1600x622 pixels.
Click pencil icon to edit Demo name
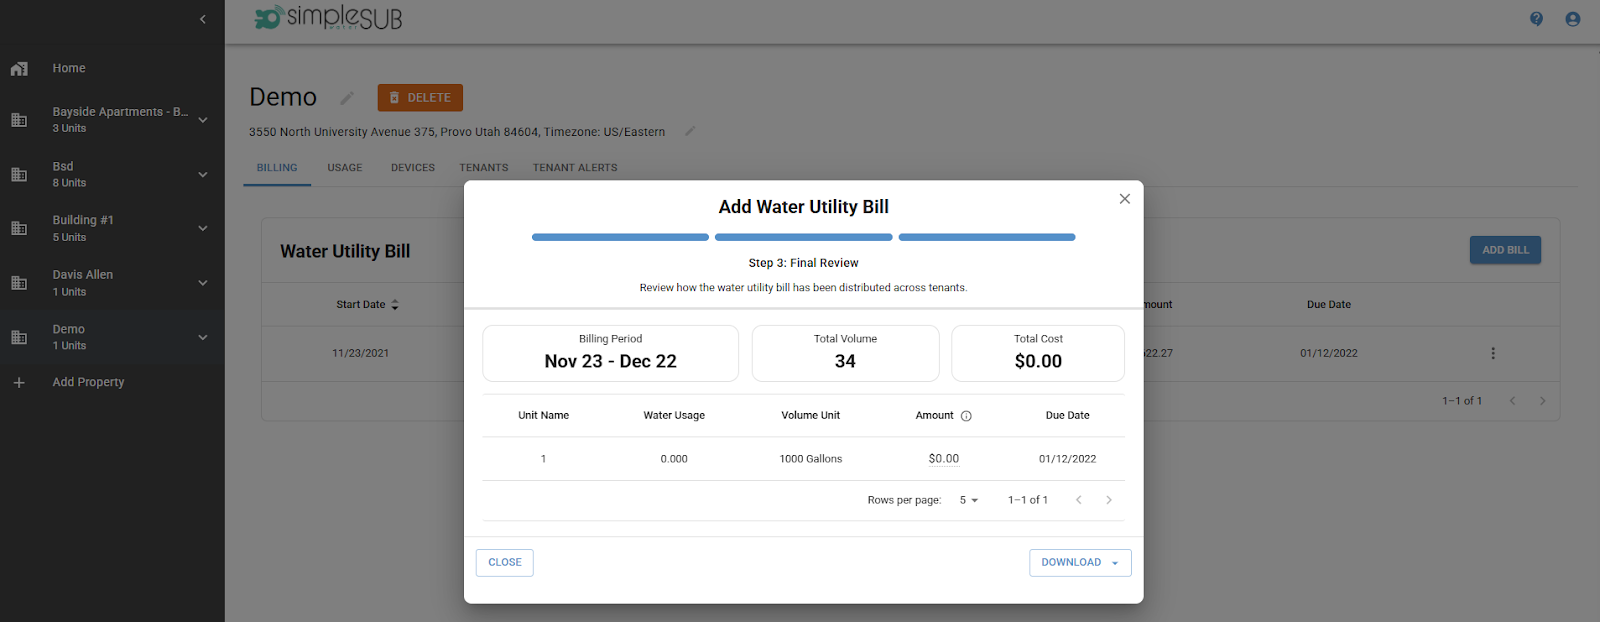pos(347,98)
